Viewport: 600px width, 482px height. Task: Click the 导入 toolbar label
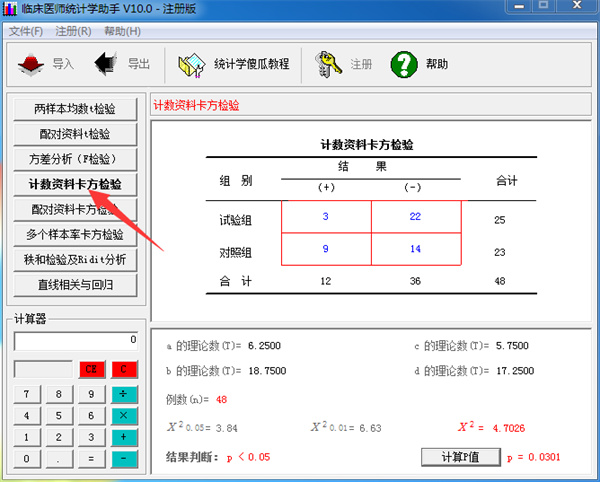coord(63,64)
